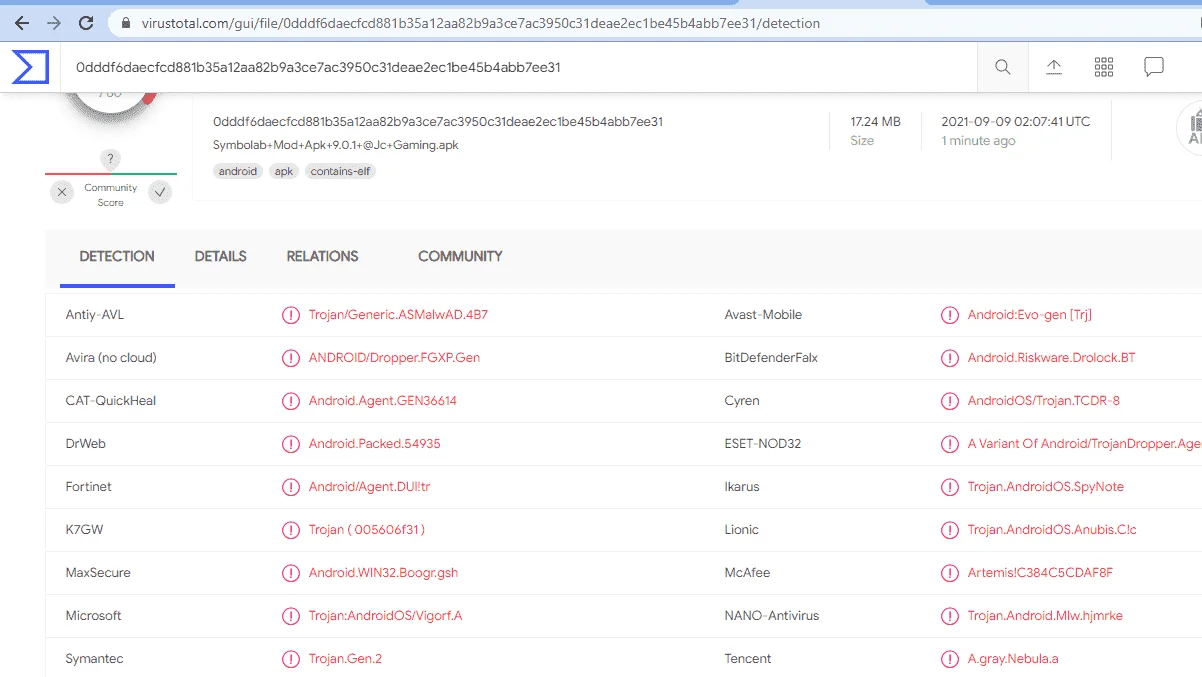Click the apk tag
This screenshot has width=1202, height=677.
click(284, 171)
